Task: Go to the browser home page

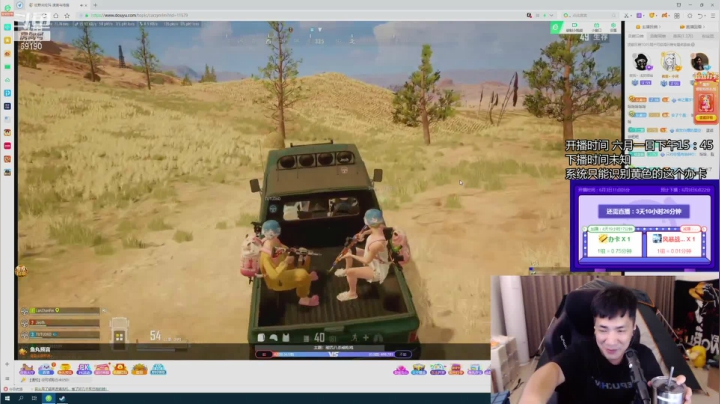Action: click(x=56, y=15)
